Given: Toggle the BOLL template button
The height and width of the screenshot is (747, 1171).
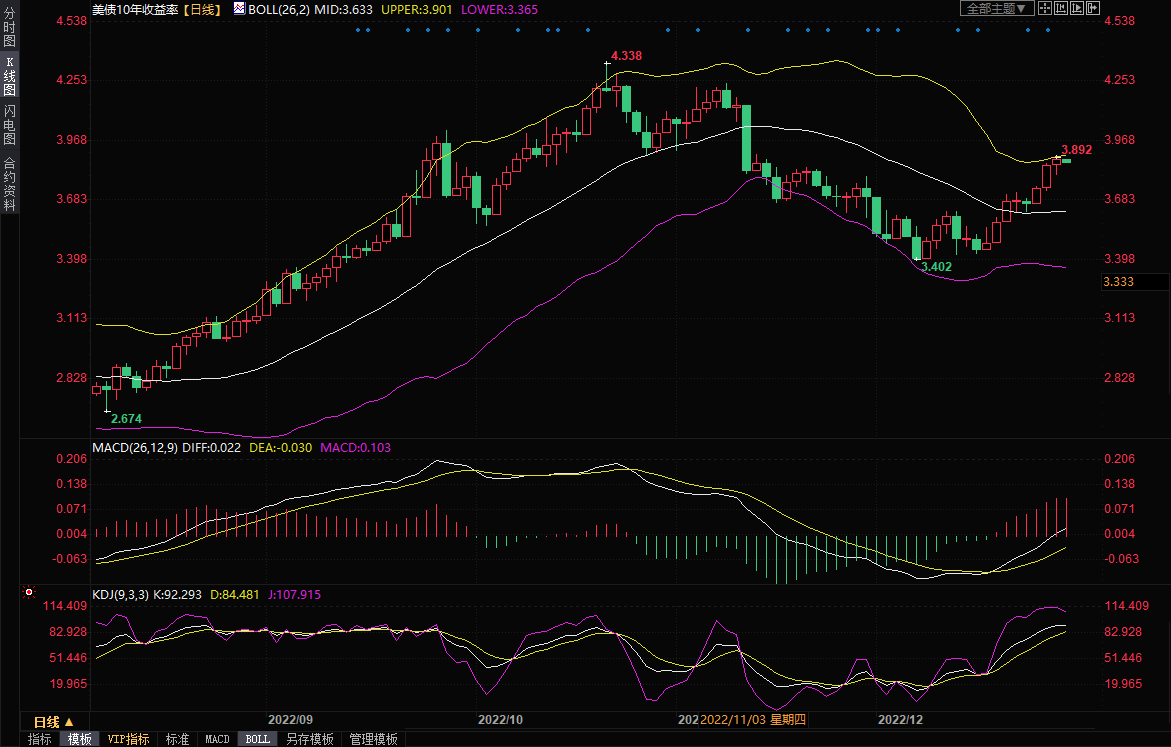Looking at the screenshot, I should 257,739.
